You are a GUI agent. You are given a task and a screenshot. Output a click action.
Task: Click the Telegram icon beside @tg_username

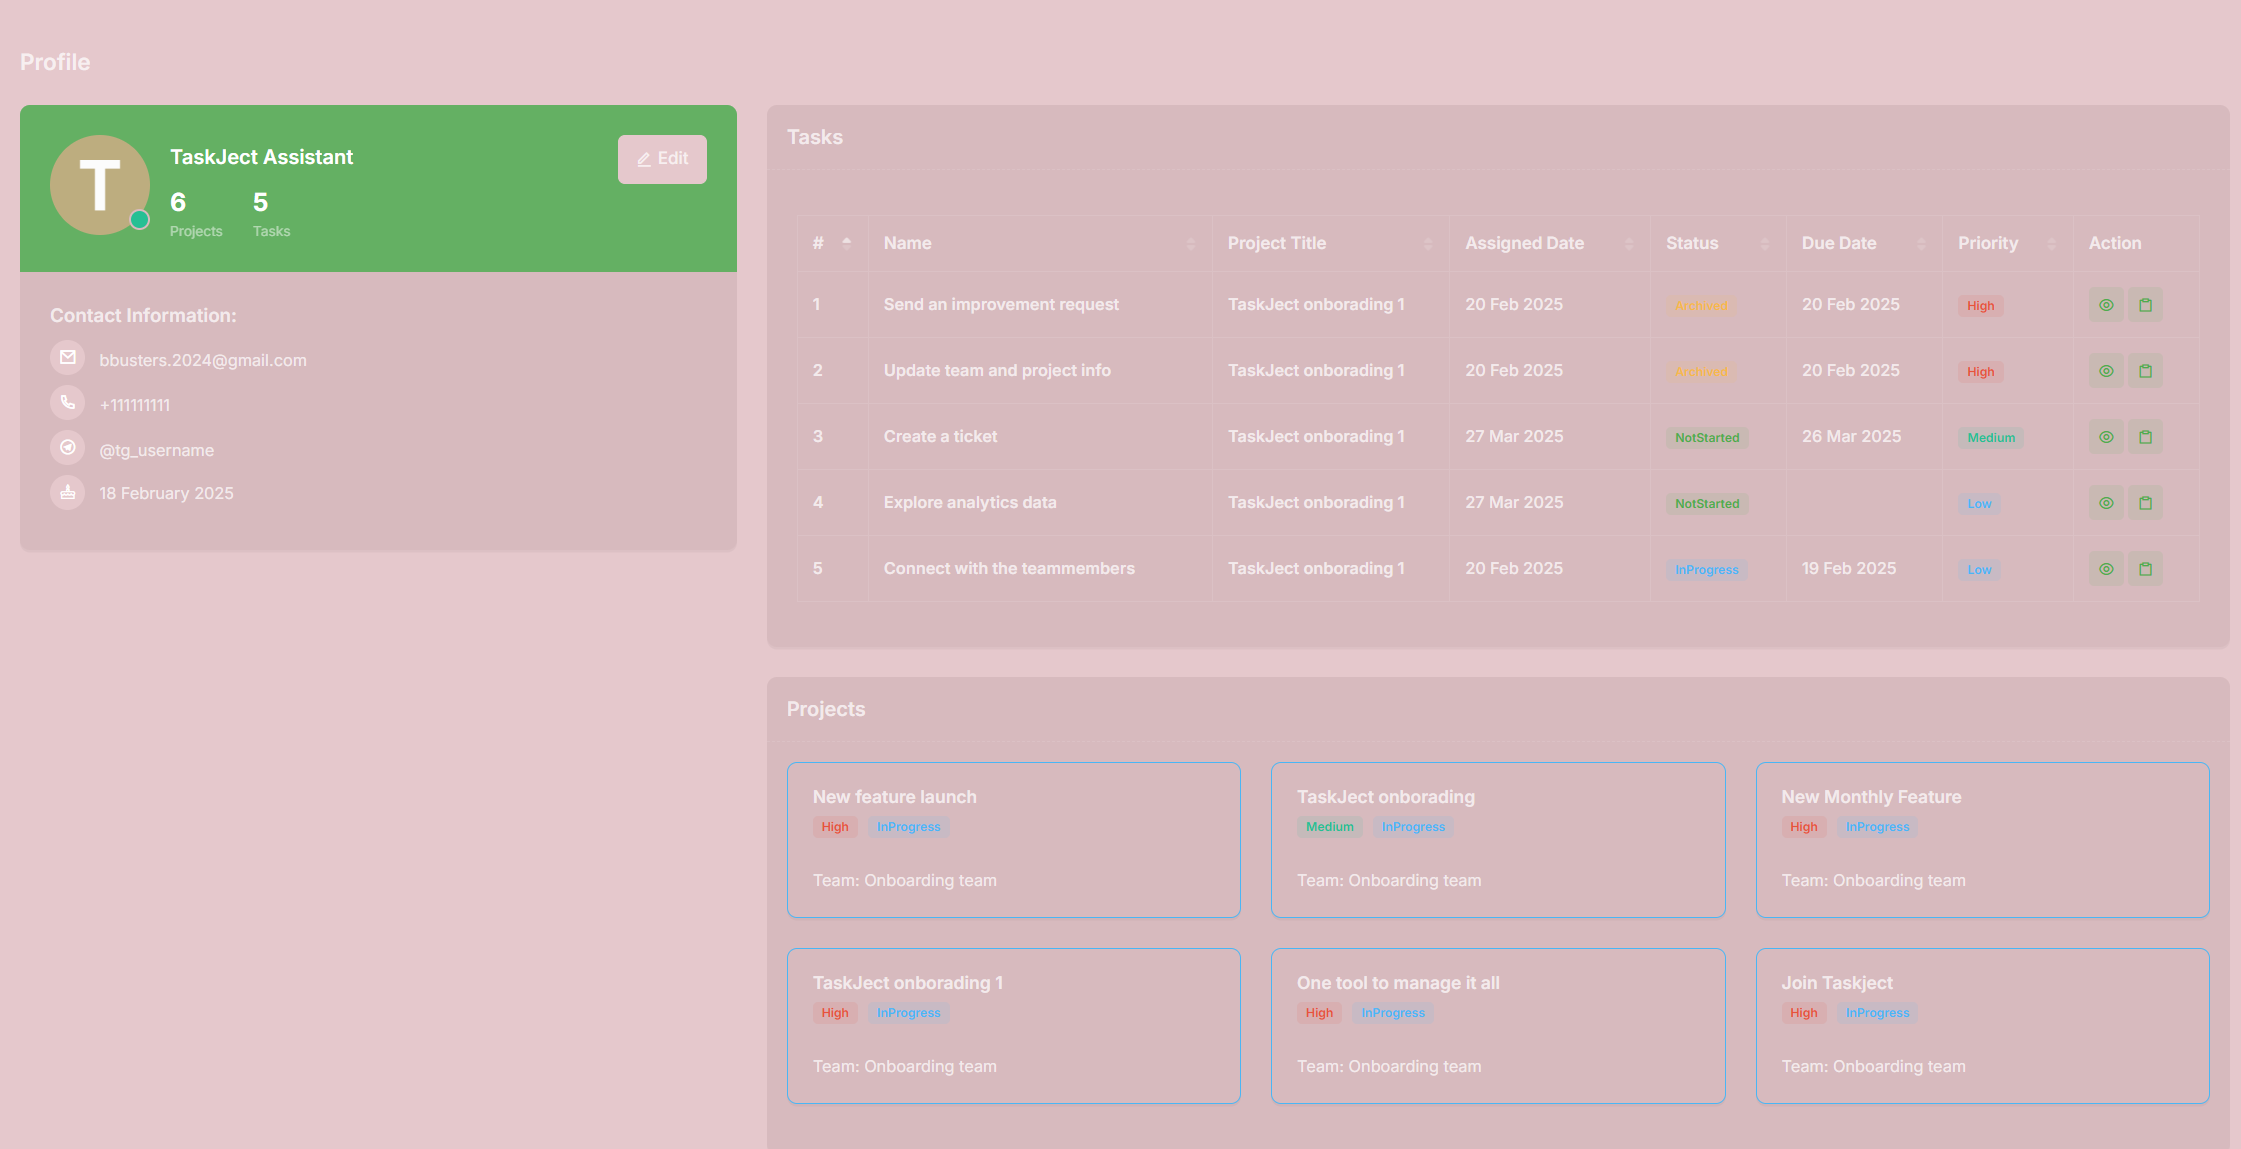tap(67, 447)
